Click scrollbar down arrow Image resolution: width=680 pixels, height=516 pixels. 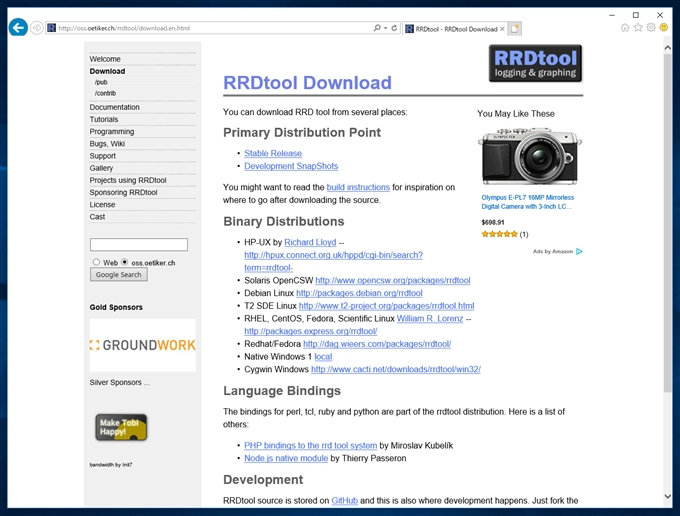pyautogui.click(x=667, y=496)
